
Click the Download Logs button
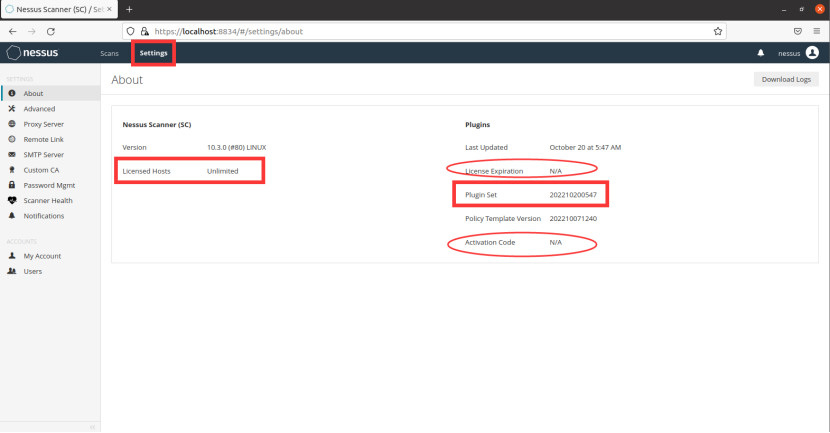click(x=786, y=79)
